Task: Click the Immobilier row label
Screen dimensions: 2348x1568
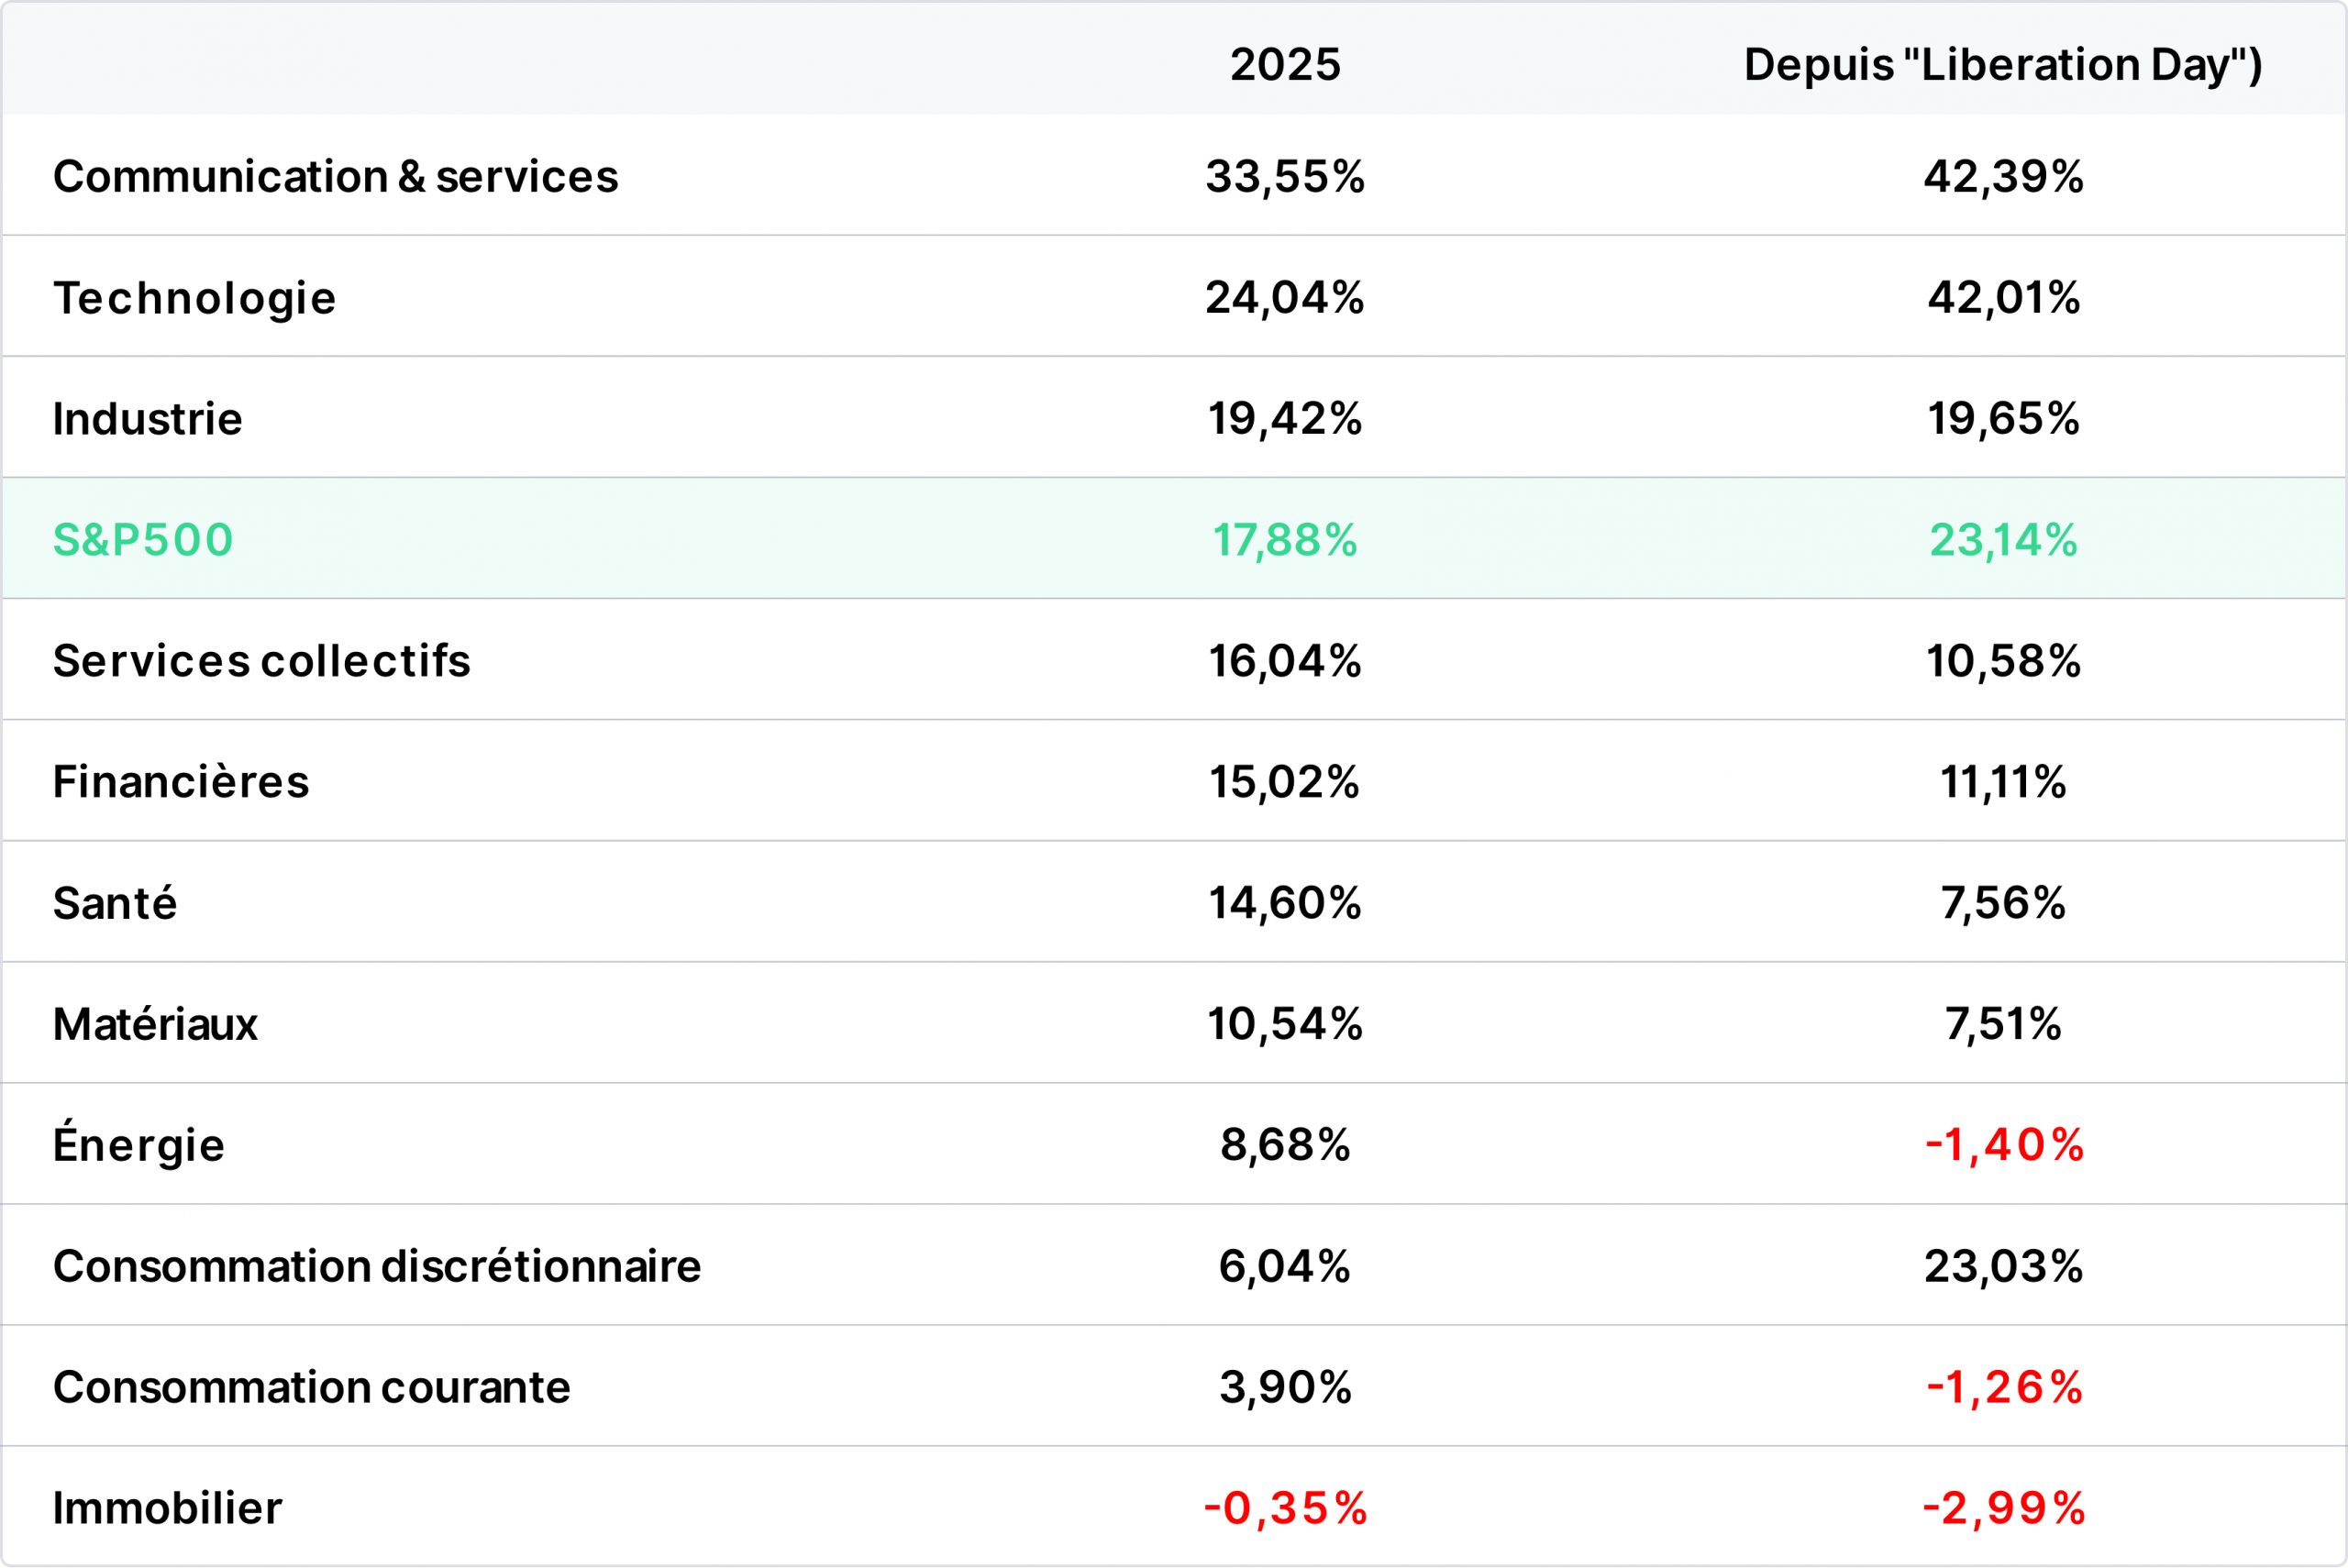Action: 167,1508
